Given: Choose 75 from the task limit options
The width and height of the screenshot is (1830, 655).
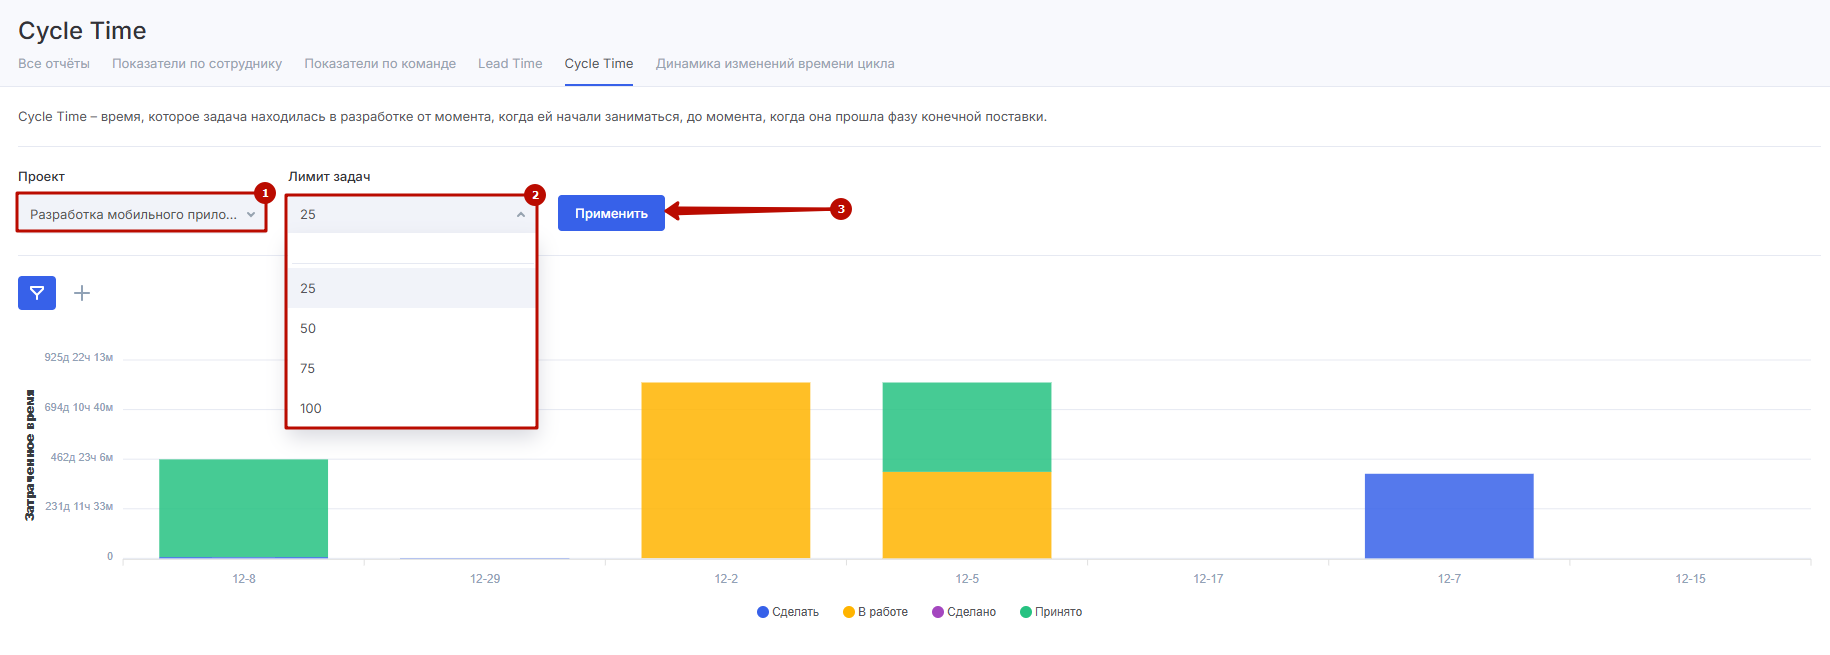Looking at the screenshot, I should pos(308,368).
